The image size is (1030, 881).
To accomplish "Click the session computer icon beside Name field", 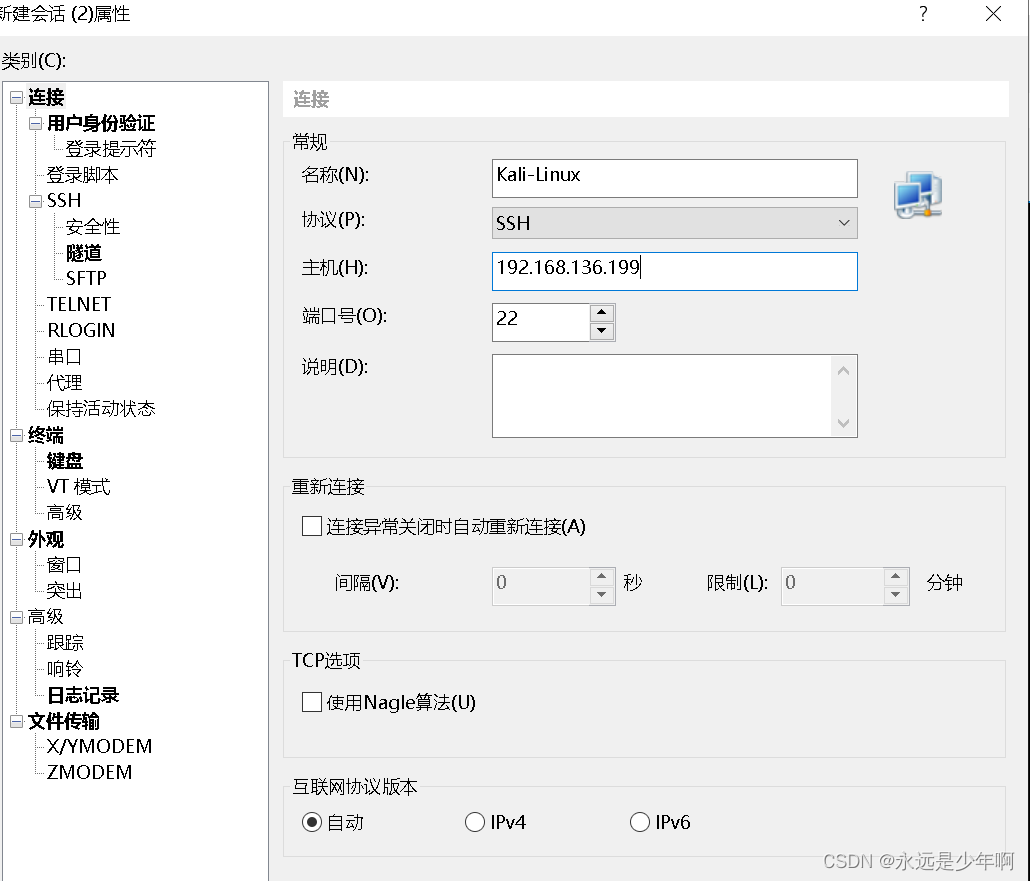I will click(917, 196).
